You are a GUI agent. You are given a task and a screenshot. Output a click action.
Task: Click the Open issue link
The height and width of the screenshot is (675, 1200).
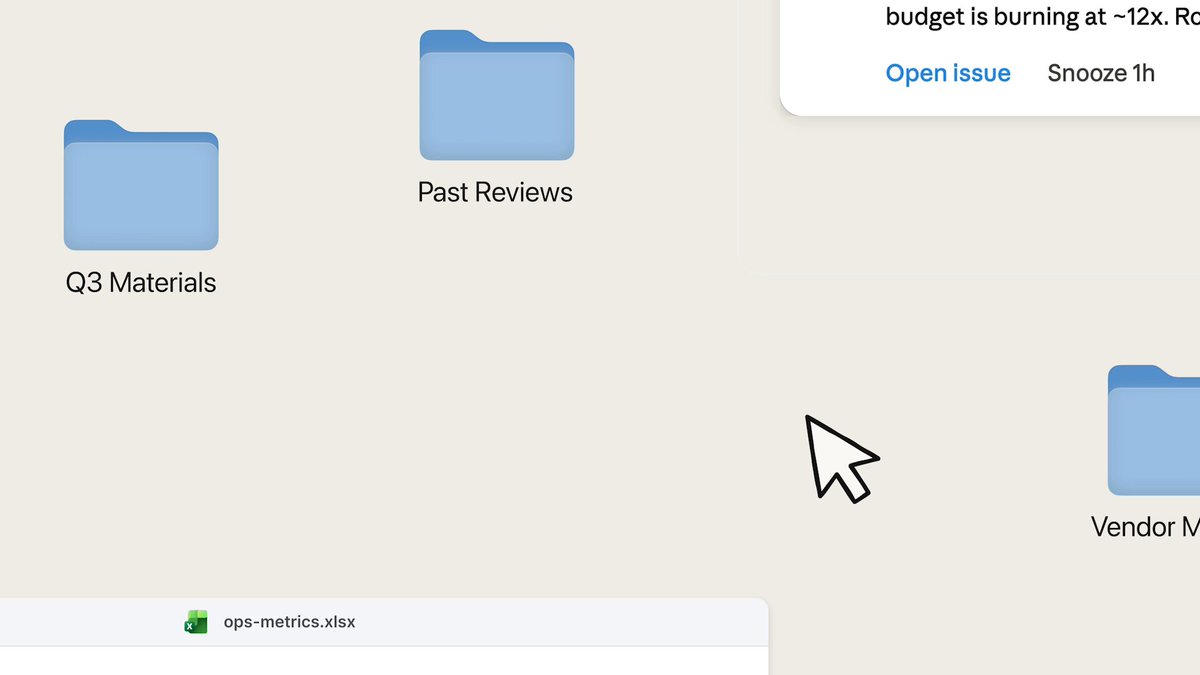pos(948,73)
